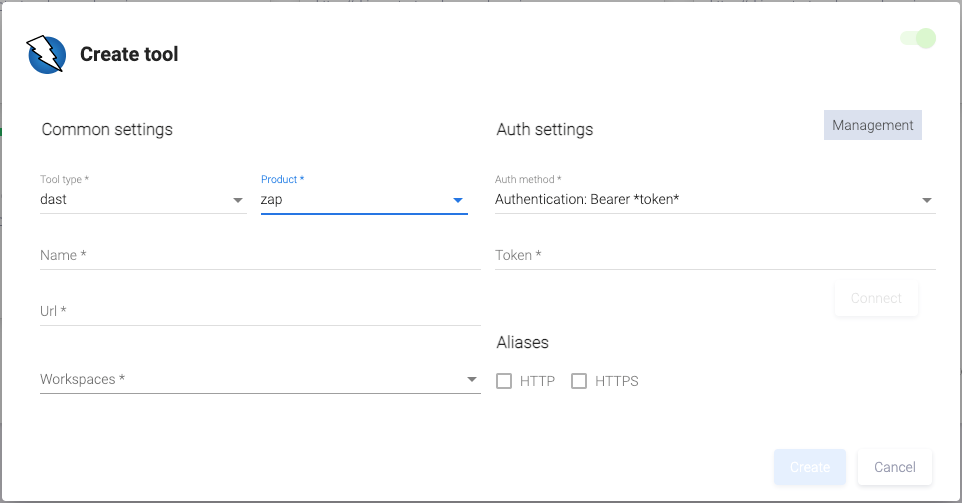Cancel the Create tool dialog
The image size is (962, 503).
[894, 467]
